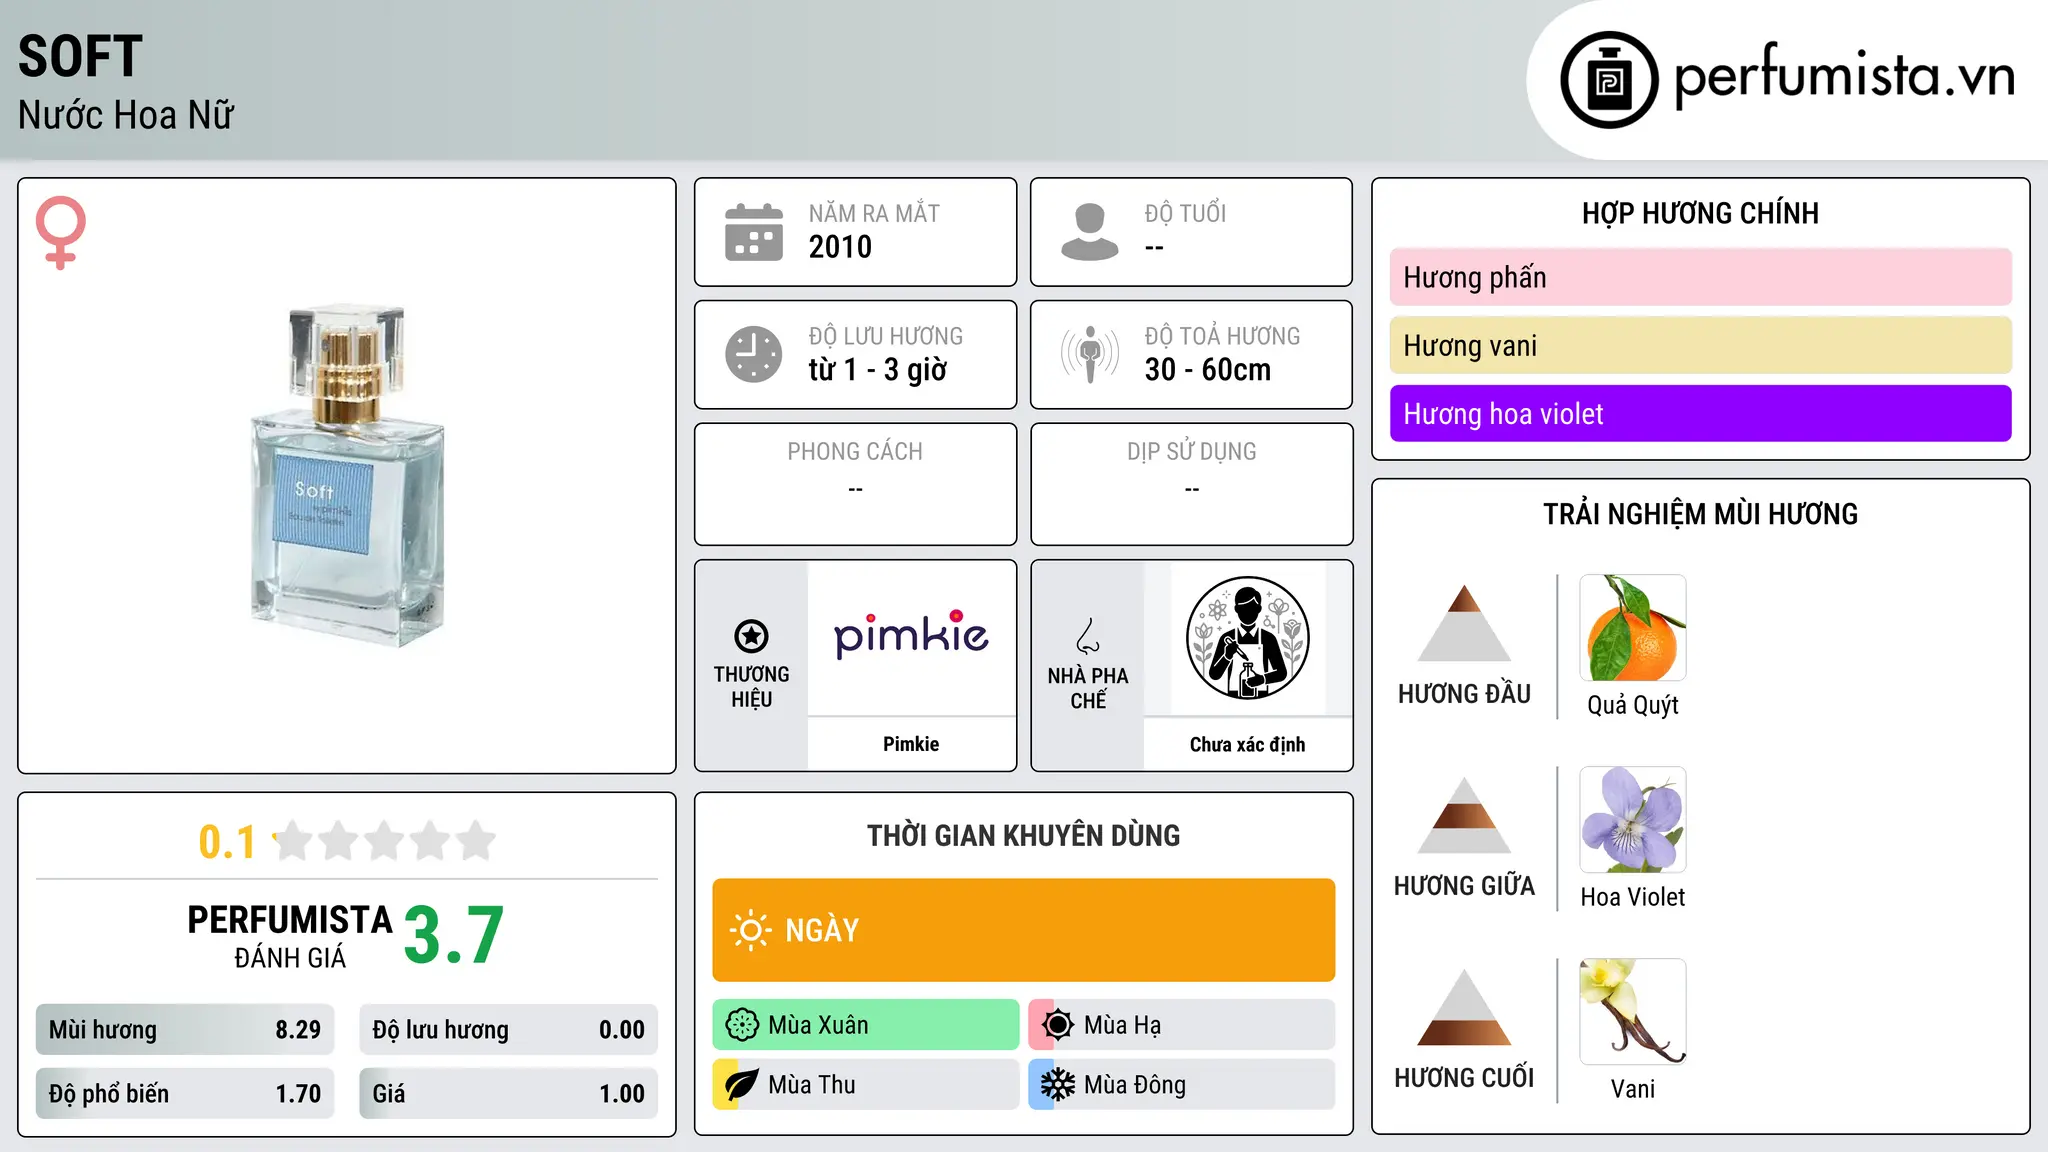This screenshot has height=1152, width=2048.
Task: Click the flower icon for Mùa Xuân
Action: click(742, 1025)
